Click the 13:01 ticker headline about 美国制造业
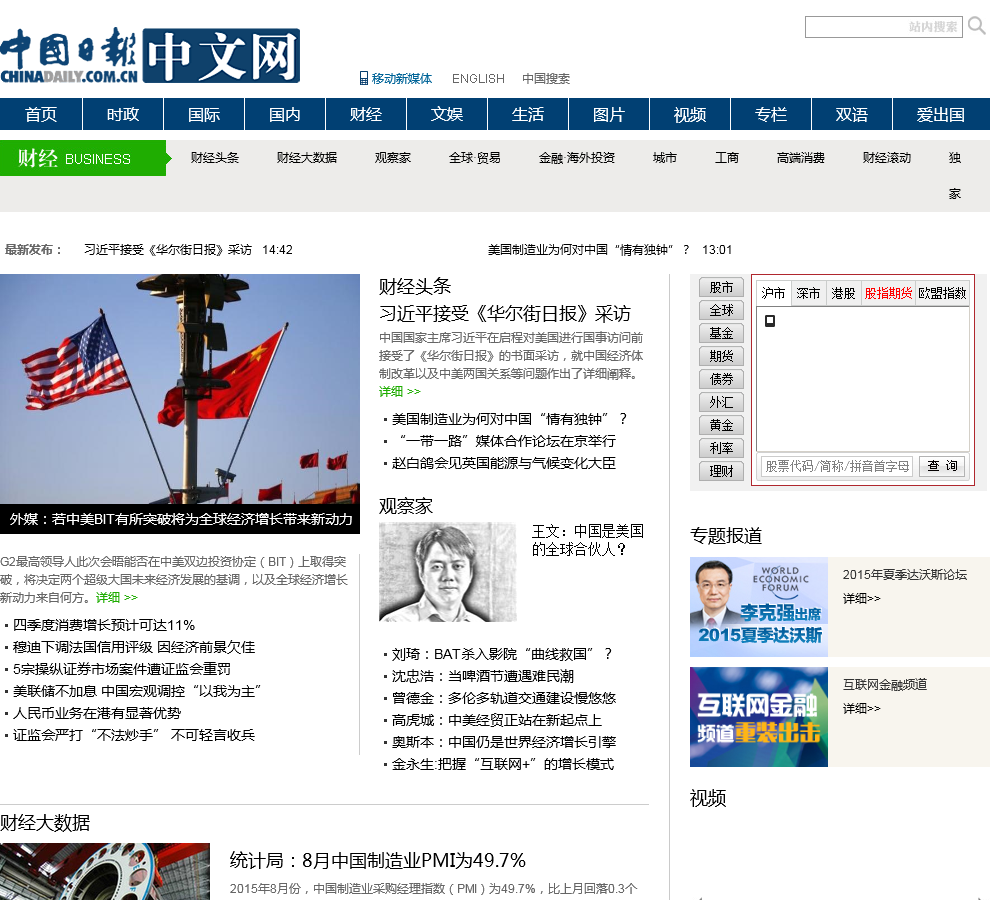Screen dimensions: 990x900 coord(588,249)
